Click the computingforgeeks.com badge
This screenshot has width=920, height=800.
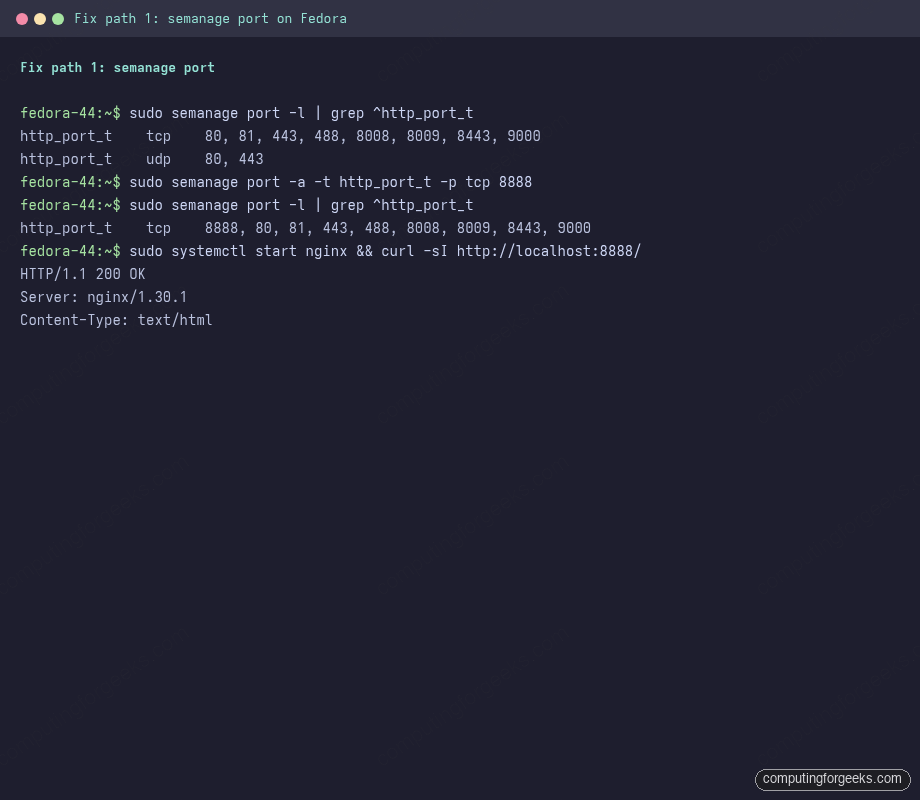click(x=833, y=779)
